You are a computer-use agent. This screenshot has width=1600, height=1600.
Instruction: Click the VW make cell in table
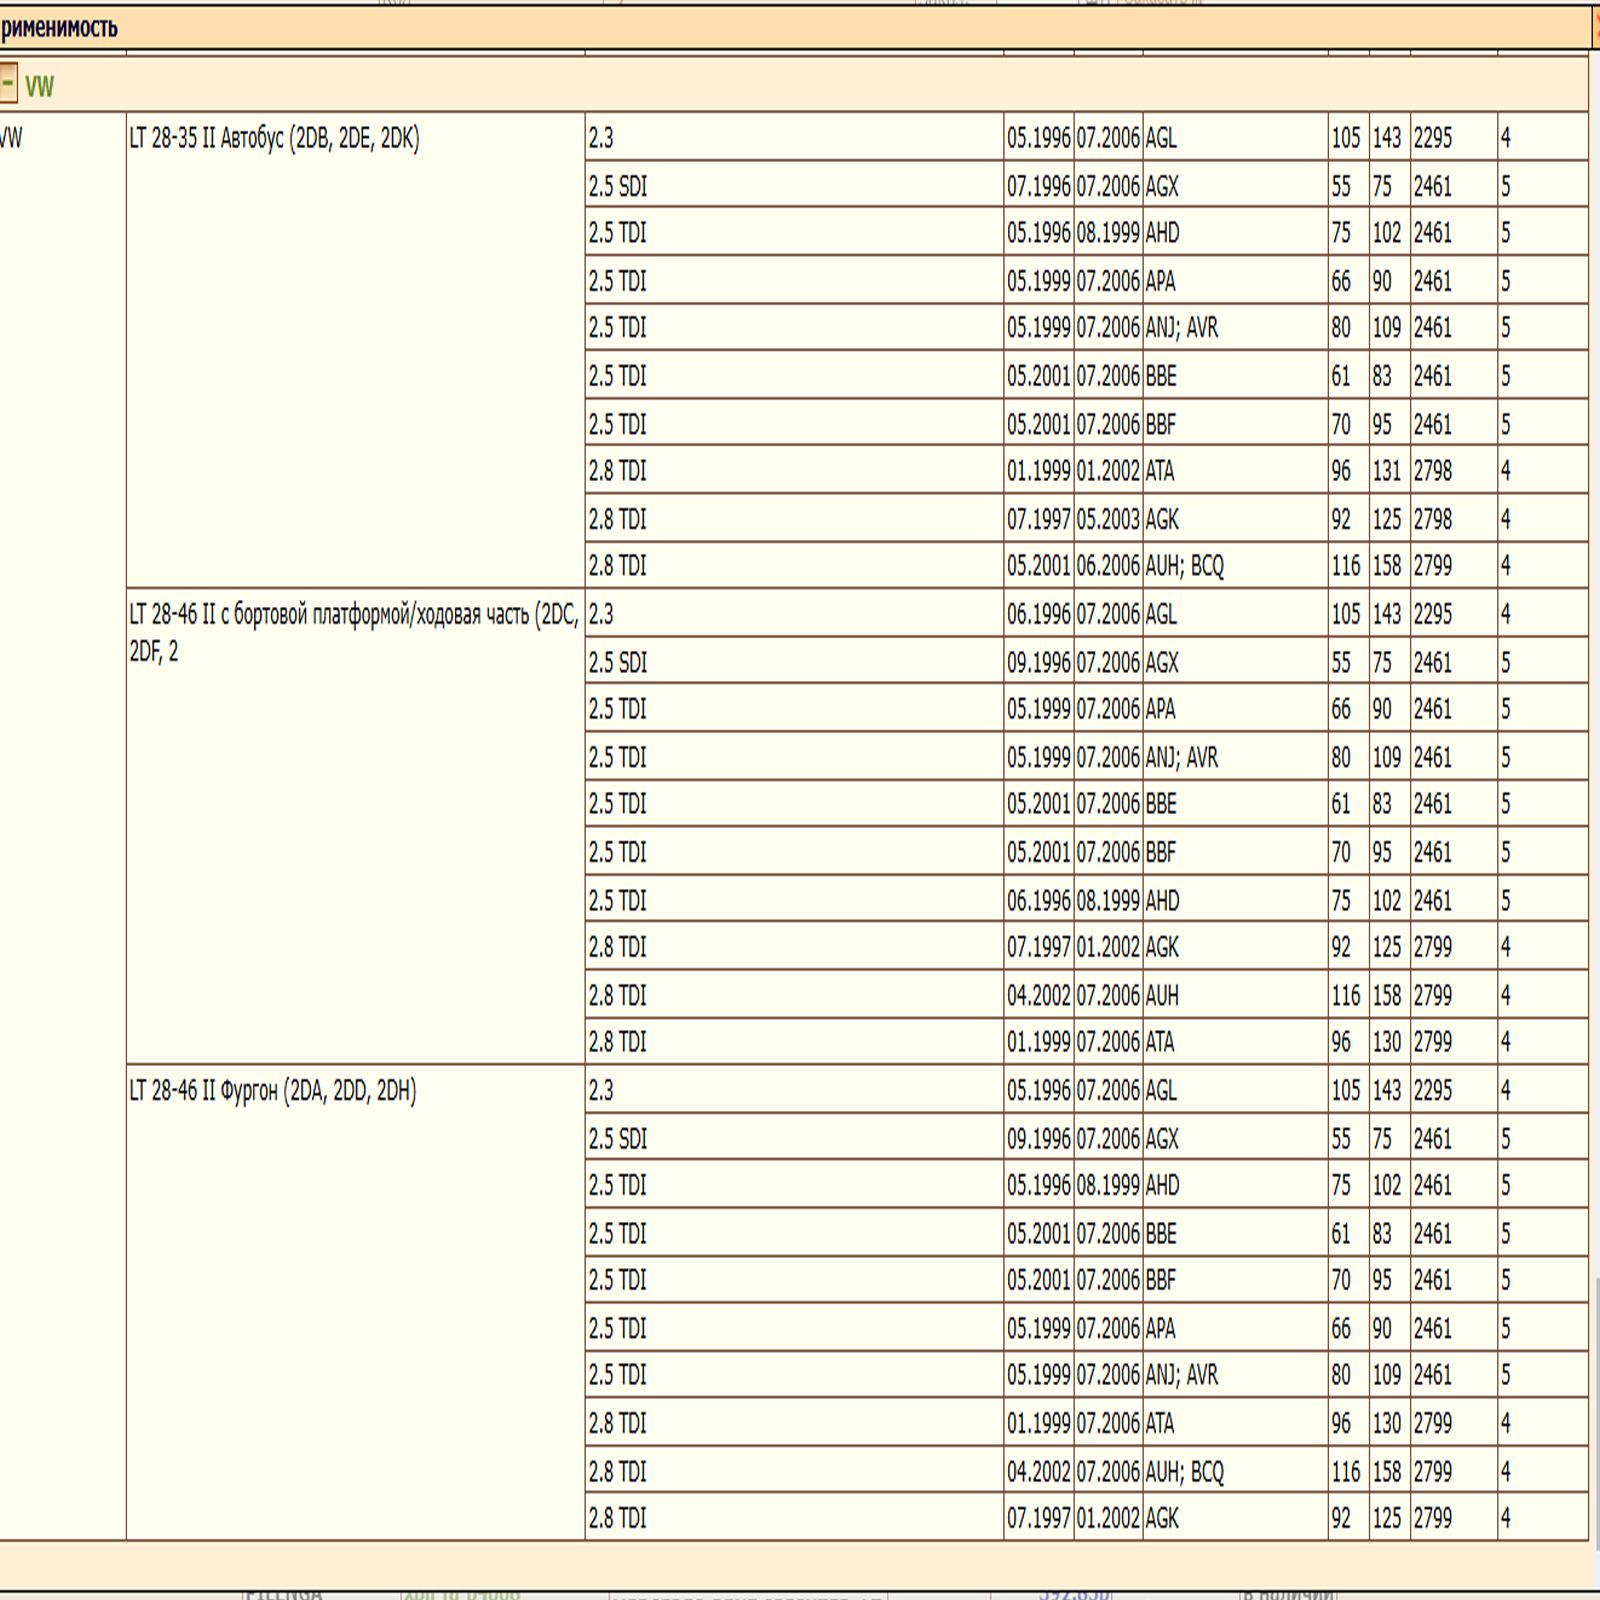[12, 138]
